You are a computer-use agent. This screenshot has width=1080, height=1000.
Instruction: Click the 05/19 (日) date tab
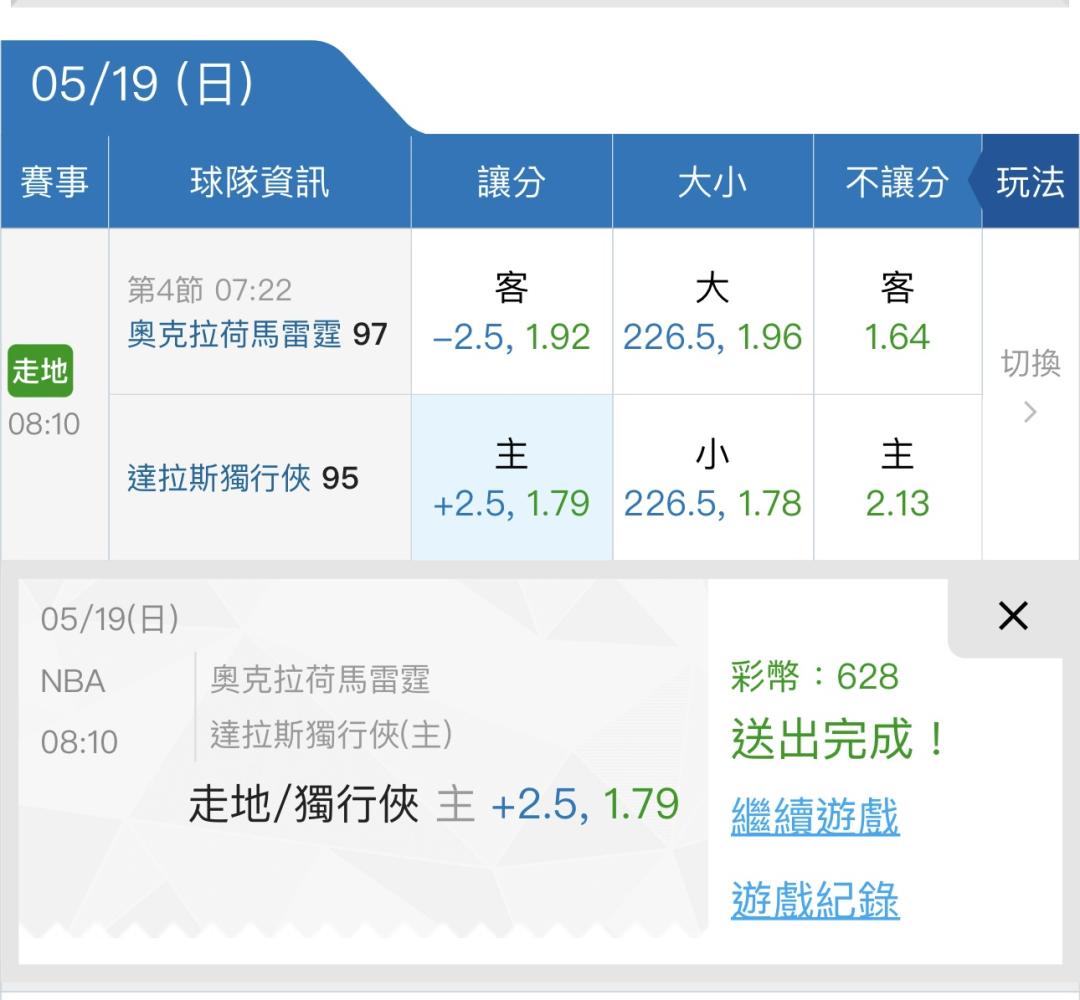(142, 86)
